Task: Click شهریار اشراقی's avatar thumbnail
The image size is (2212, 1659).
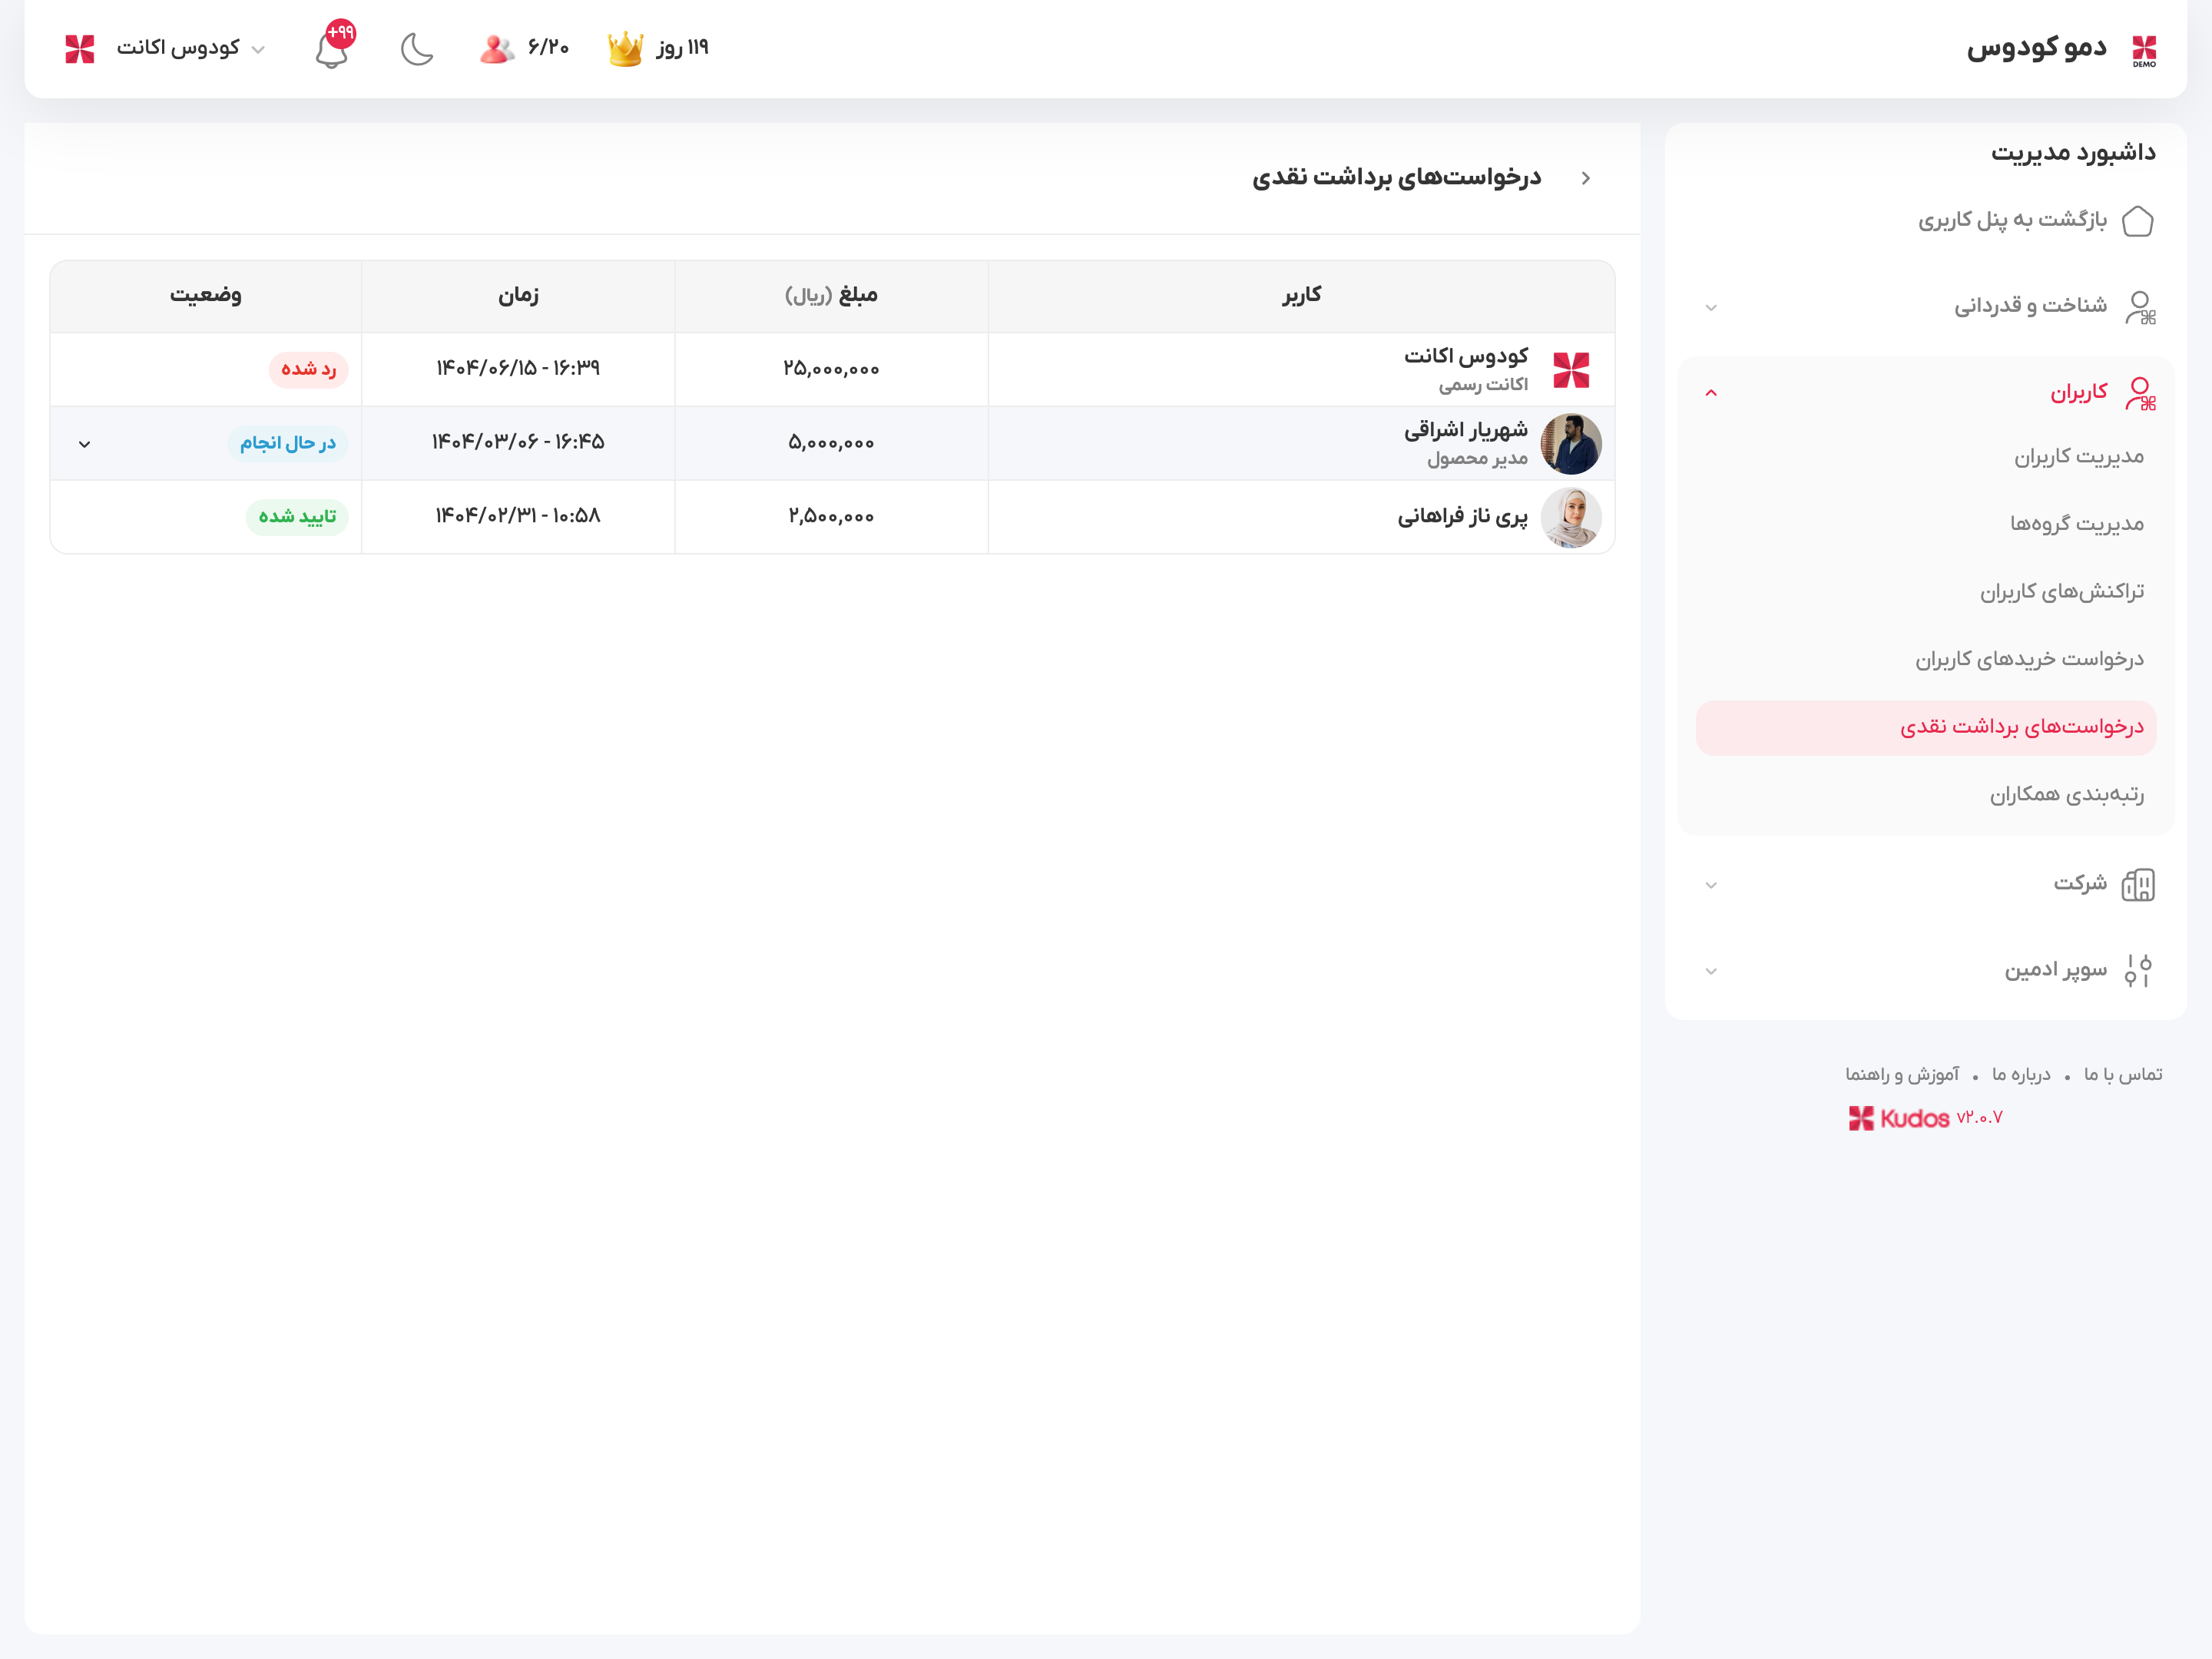Action: point(1570,444)
